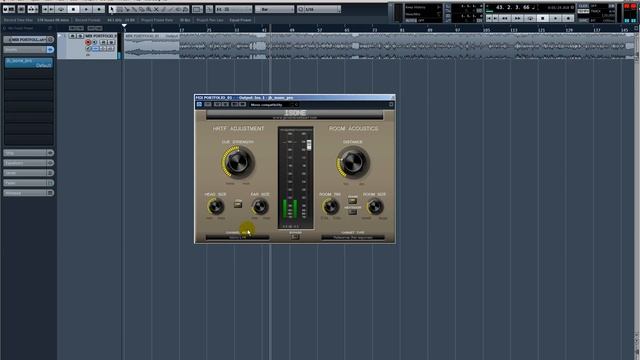Toggle the metronome CLICK button
The width and height of the screenshot is (640, 360).
coord(584,6)
